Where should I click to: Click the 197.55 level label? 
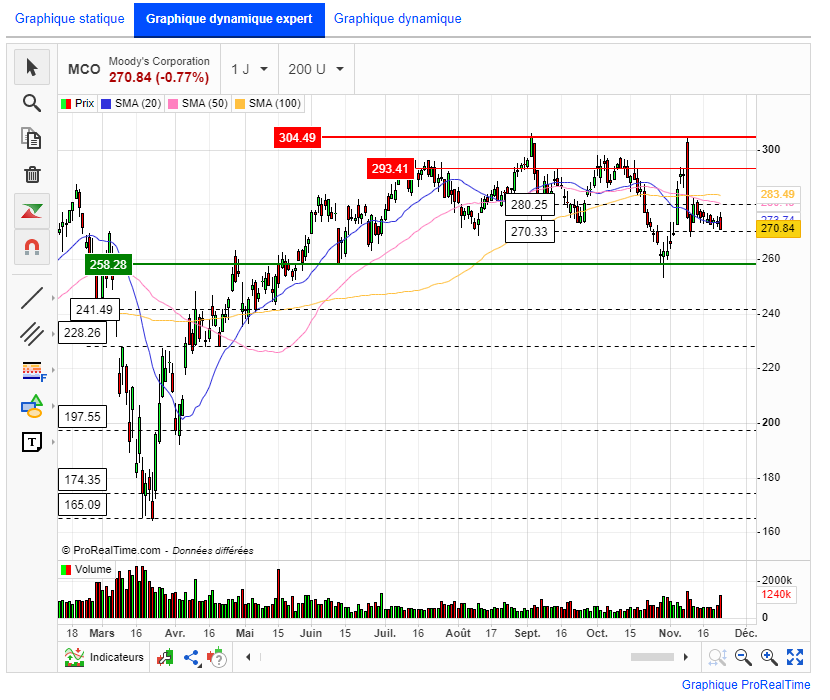[82, 417]
